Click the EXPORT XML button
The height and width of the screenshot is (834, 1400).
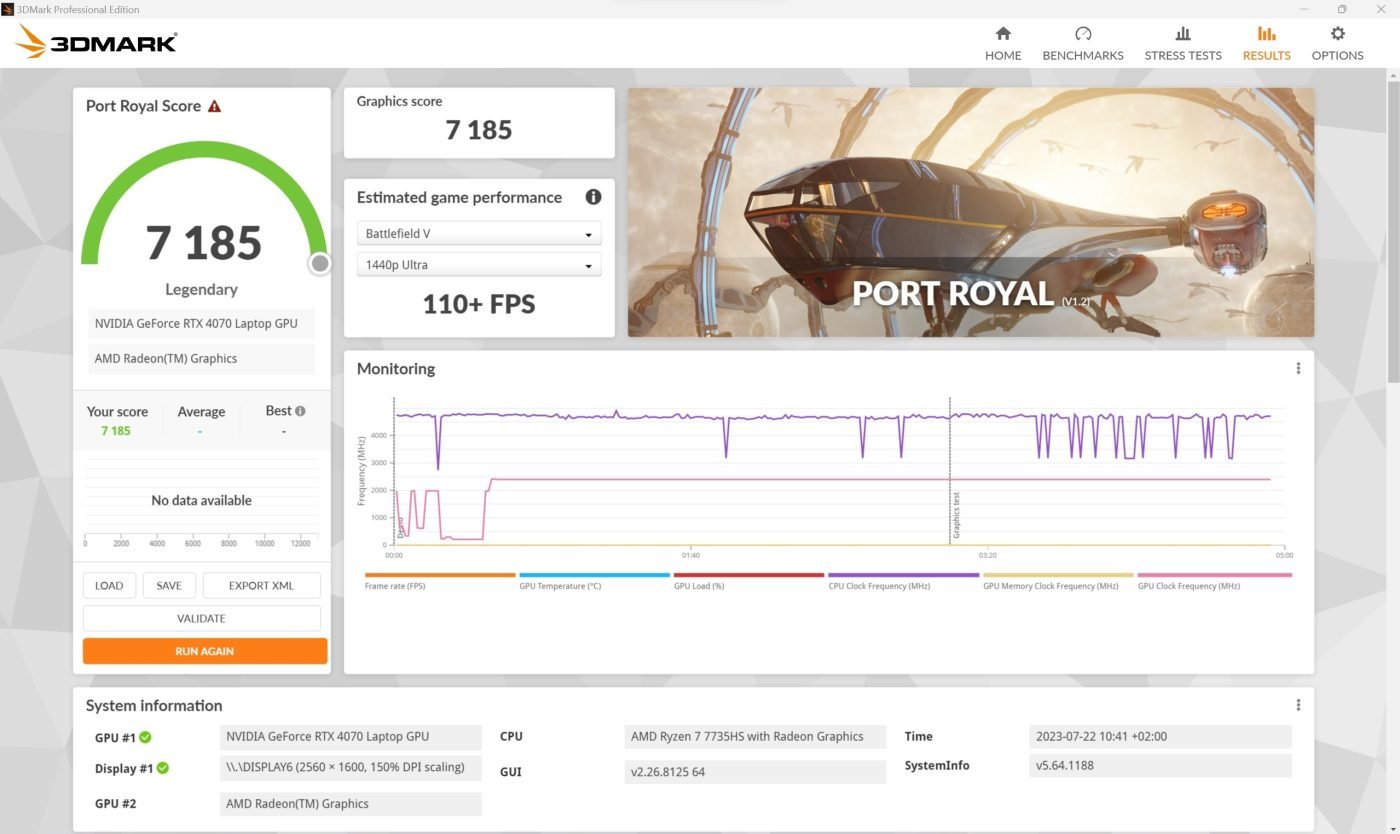point(261,585)
